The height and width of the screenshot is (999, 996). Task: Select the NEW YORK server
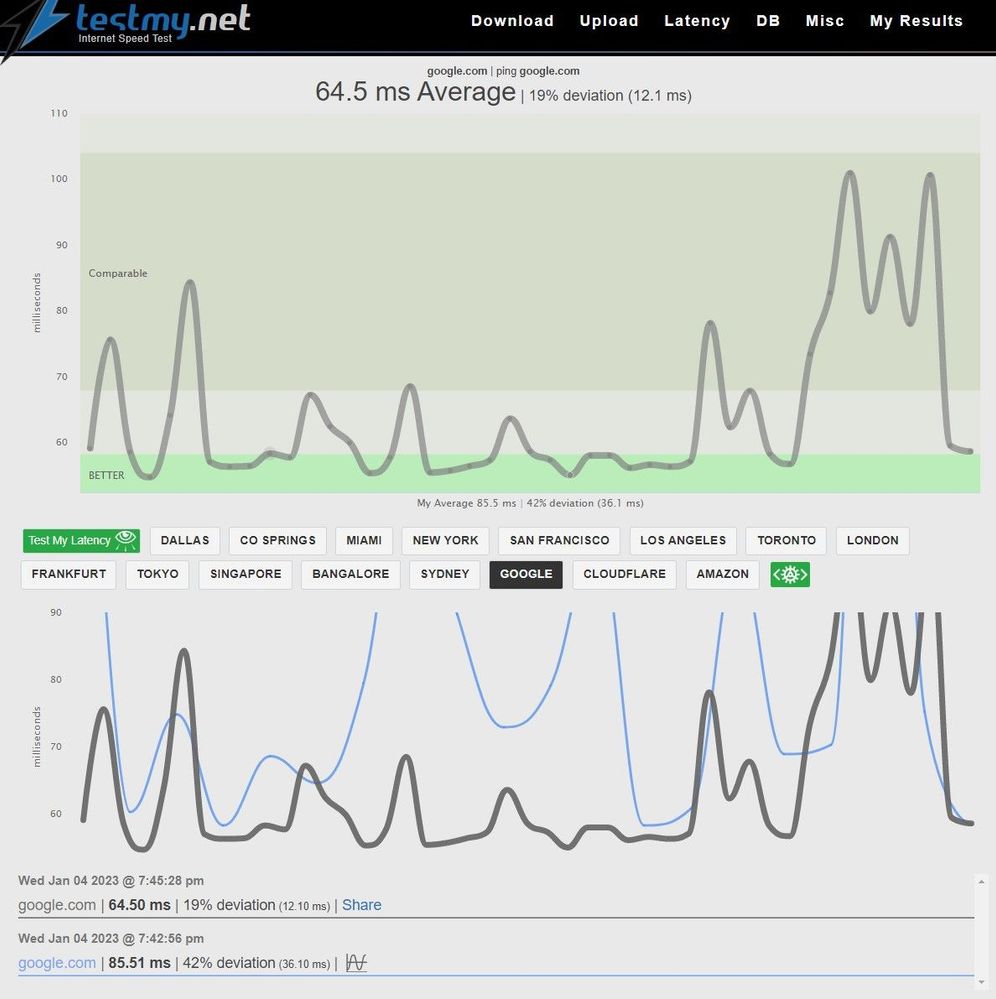(445, 540)
